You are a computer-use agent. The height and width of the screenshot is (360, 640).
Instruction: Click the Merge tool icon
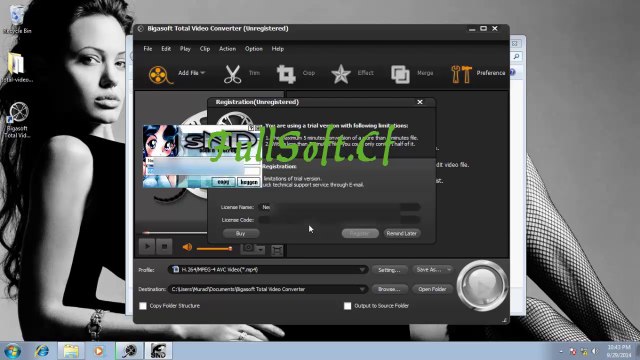[400, 74]
